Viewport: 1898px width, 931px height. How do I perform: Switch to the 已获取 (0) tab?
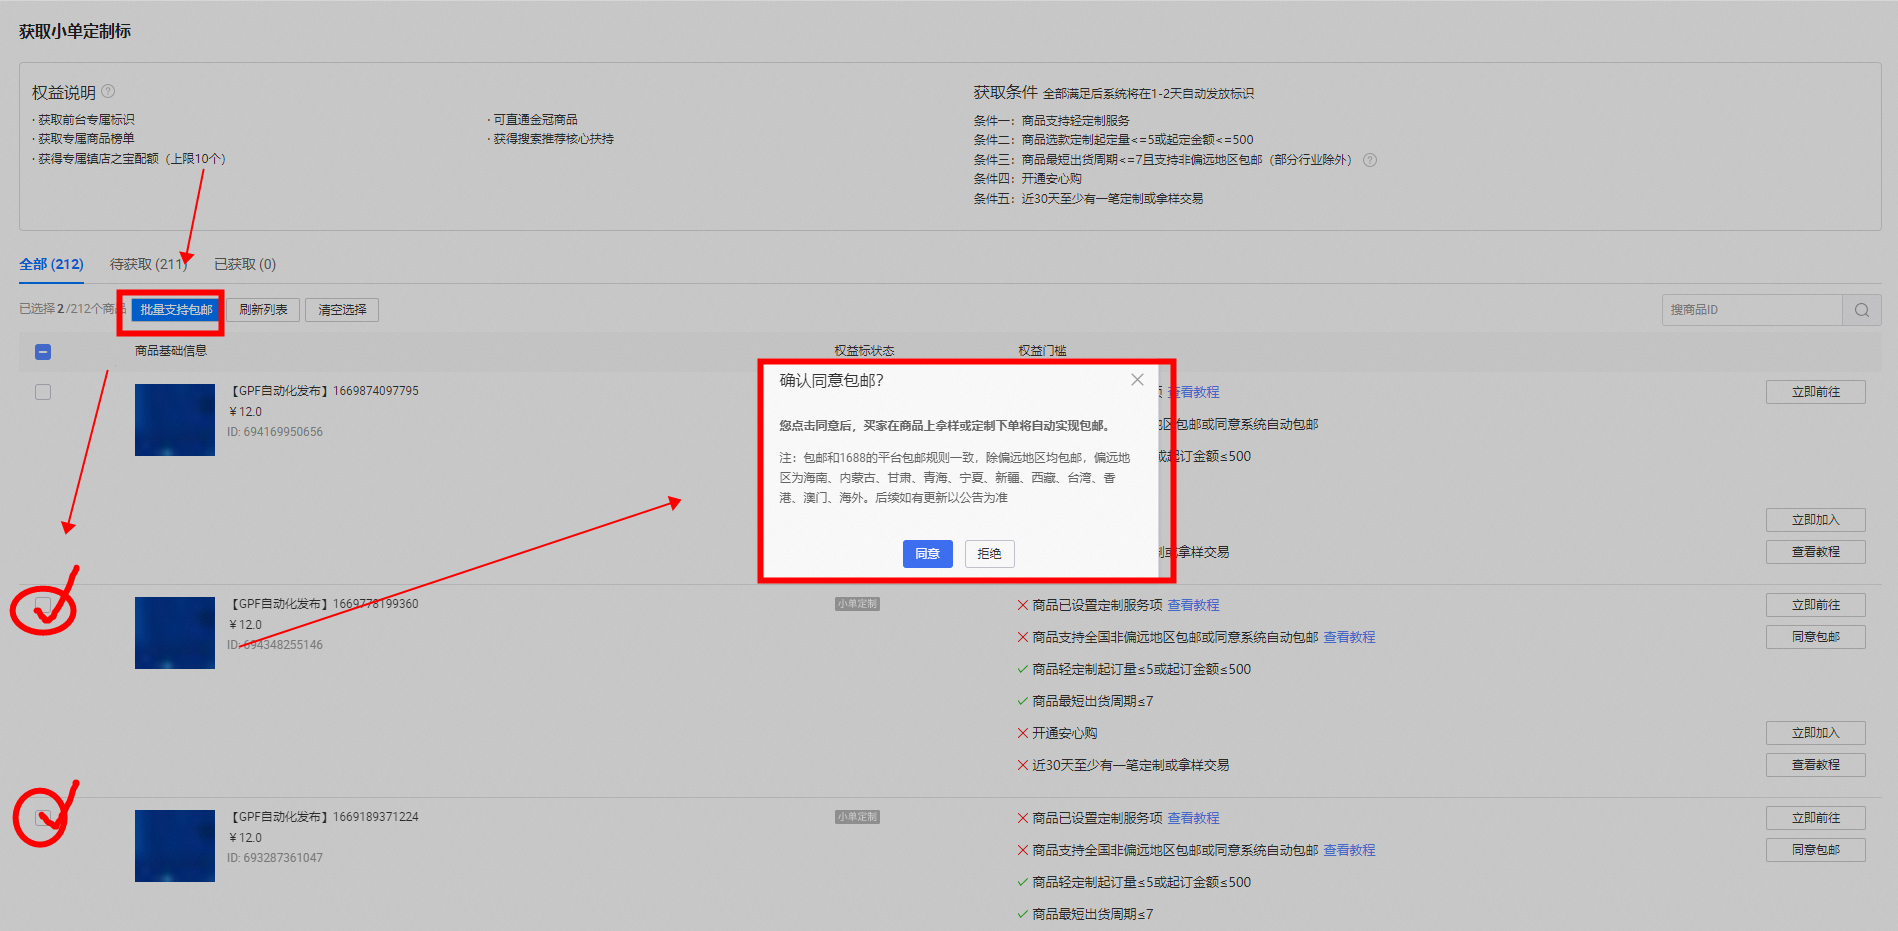pos(243,263)
